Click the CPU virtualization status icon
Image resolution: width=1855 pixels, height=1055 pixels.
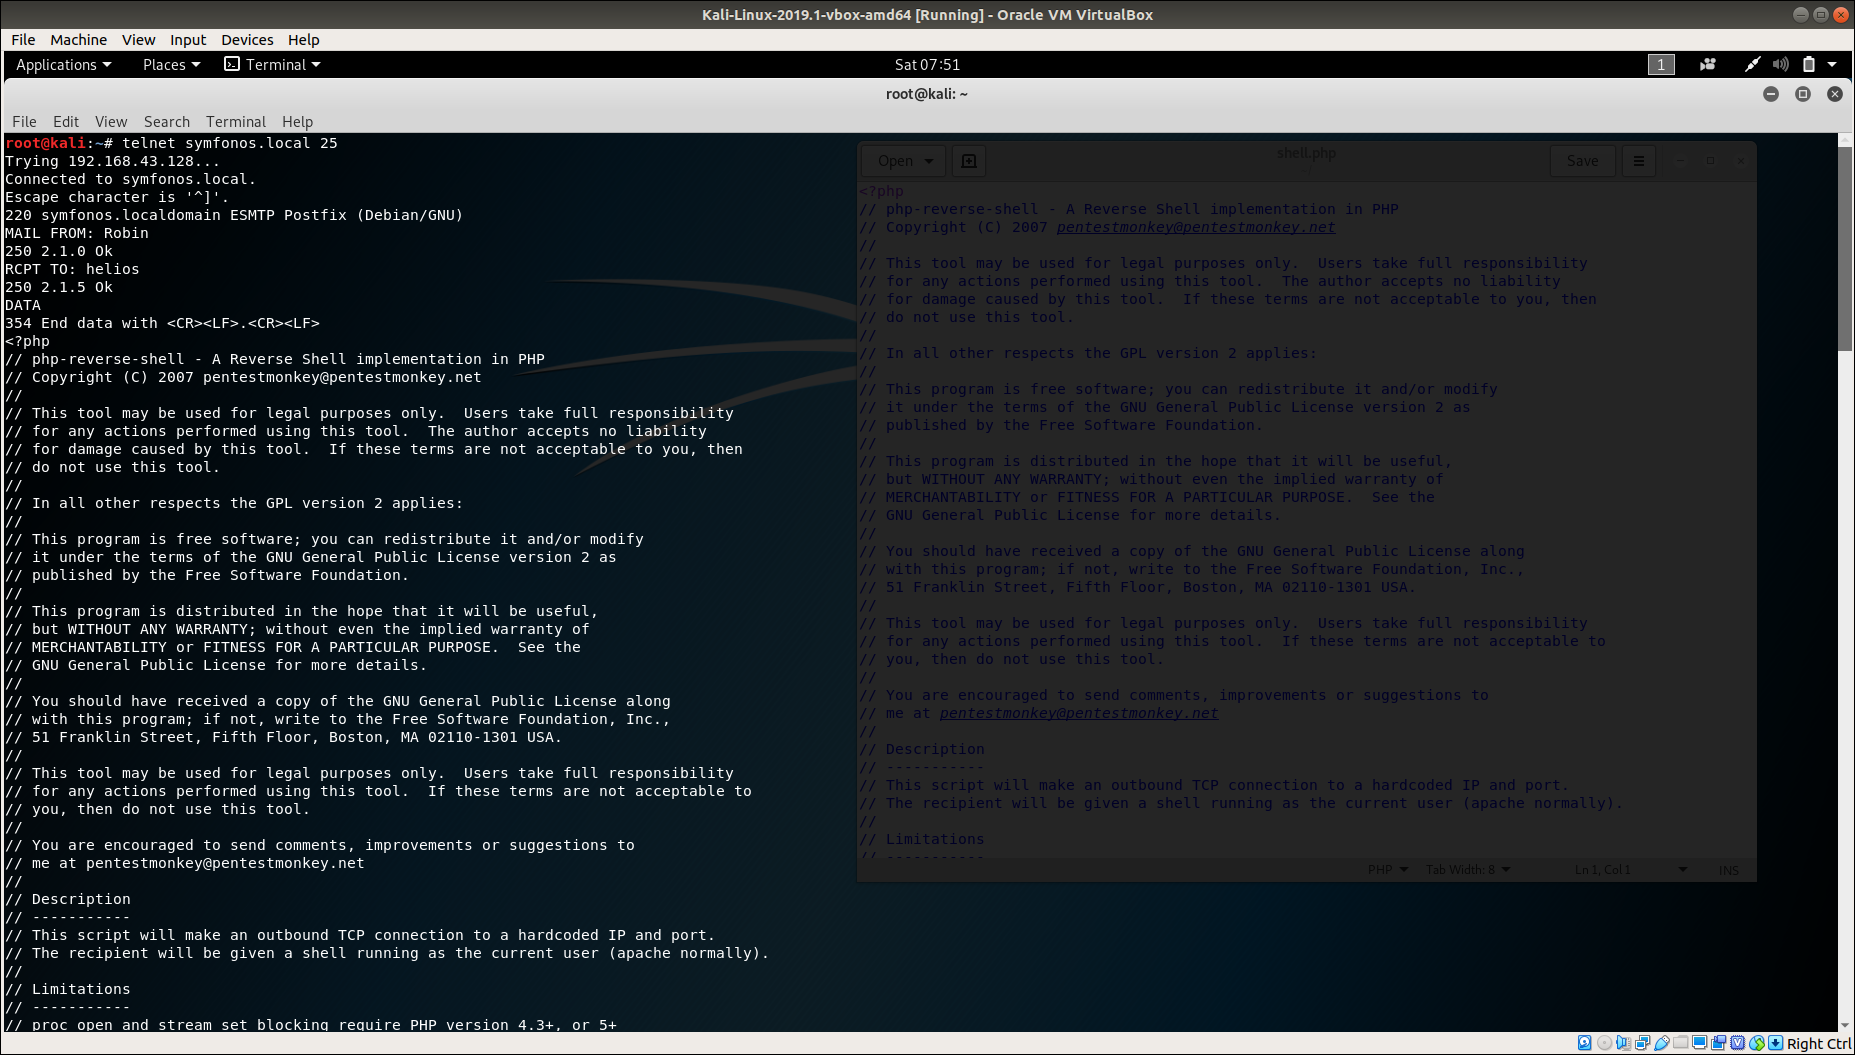click(x=1737, y=1043)
